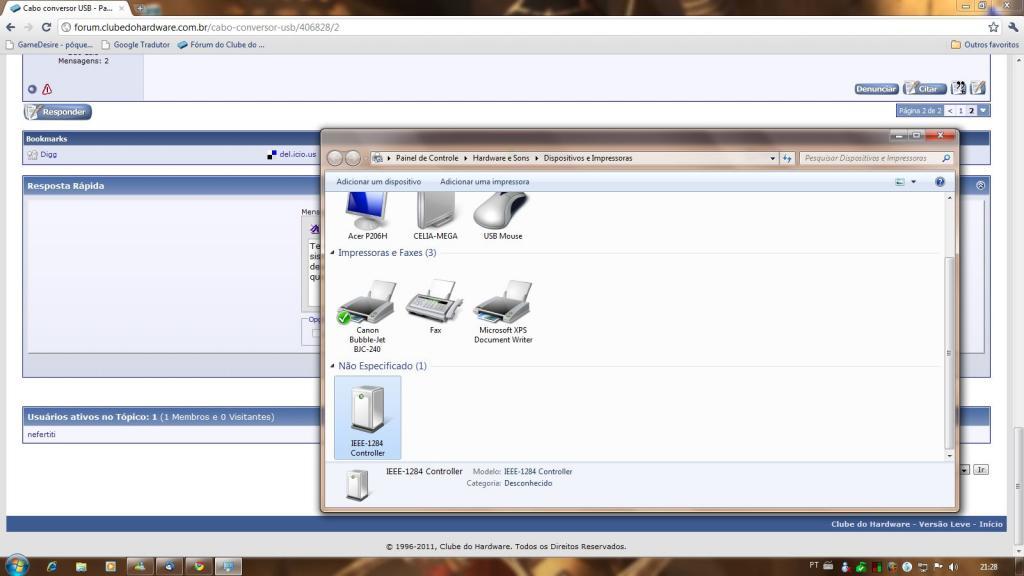Expand Hardware e Sons breadcrumb arrow

click(x=537, y=158)
